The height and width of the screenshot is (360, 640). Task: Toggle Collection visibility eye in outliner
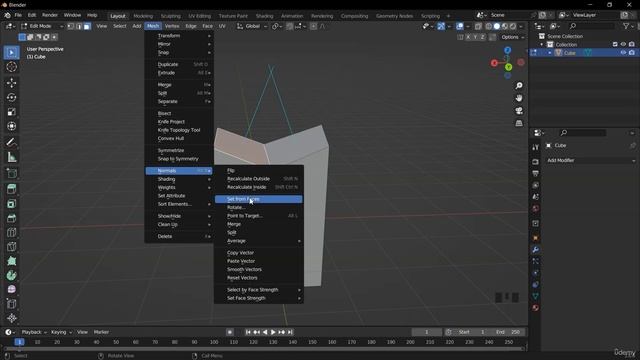coord(623,44)
